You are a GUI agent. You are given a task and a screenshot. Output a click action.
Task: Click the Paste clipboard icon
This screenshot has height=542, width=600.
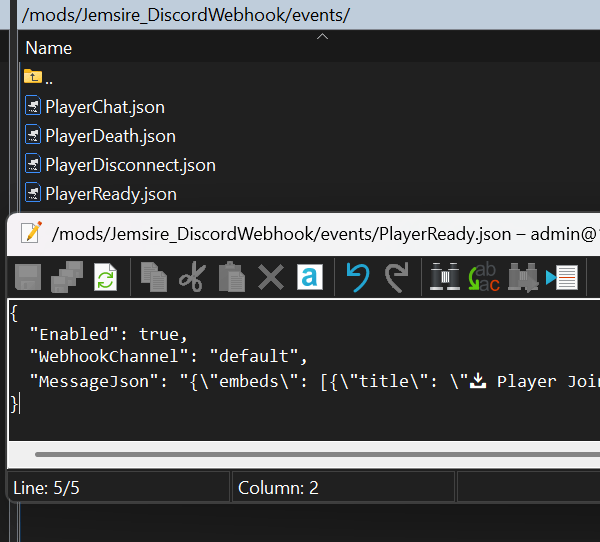(231, 276)
